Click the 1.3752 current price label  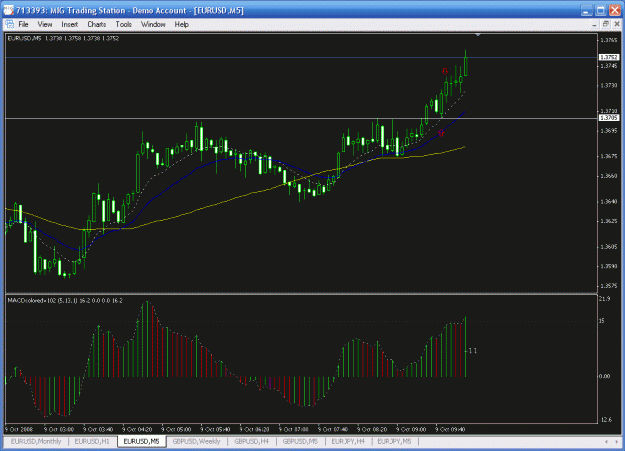tap(609, 57)
